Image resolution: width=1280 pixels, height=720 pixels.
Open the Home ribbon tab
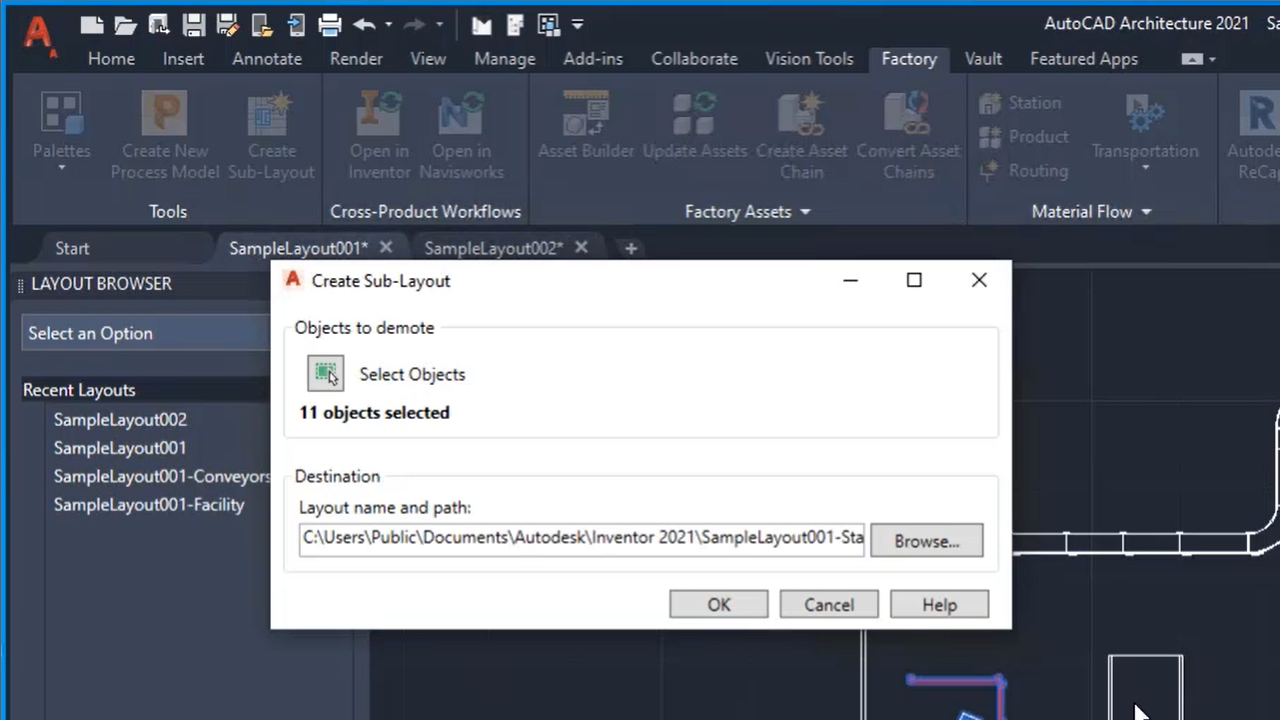pos(111,59)
